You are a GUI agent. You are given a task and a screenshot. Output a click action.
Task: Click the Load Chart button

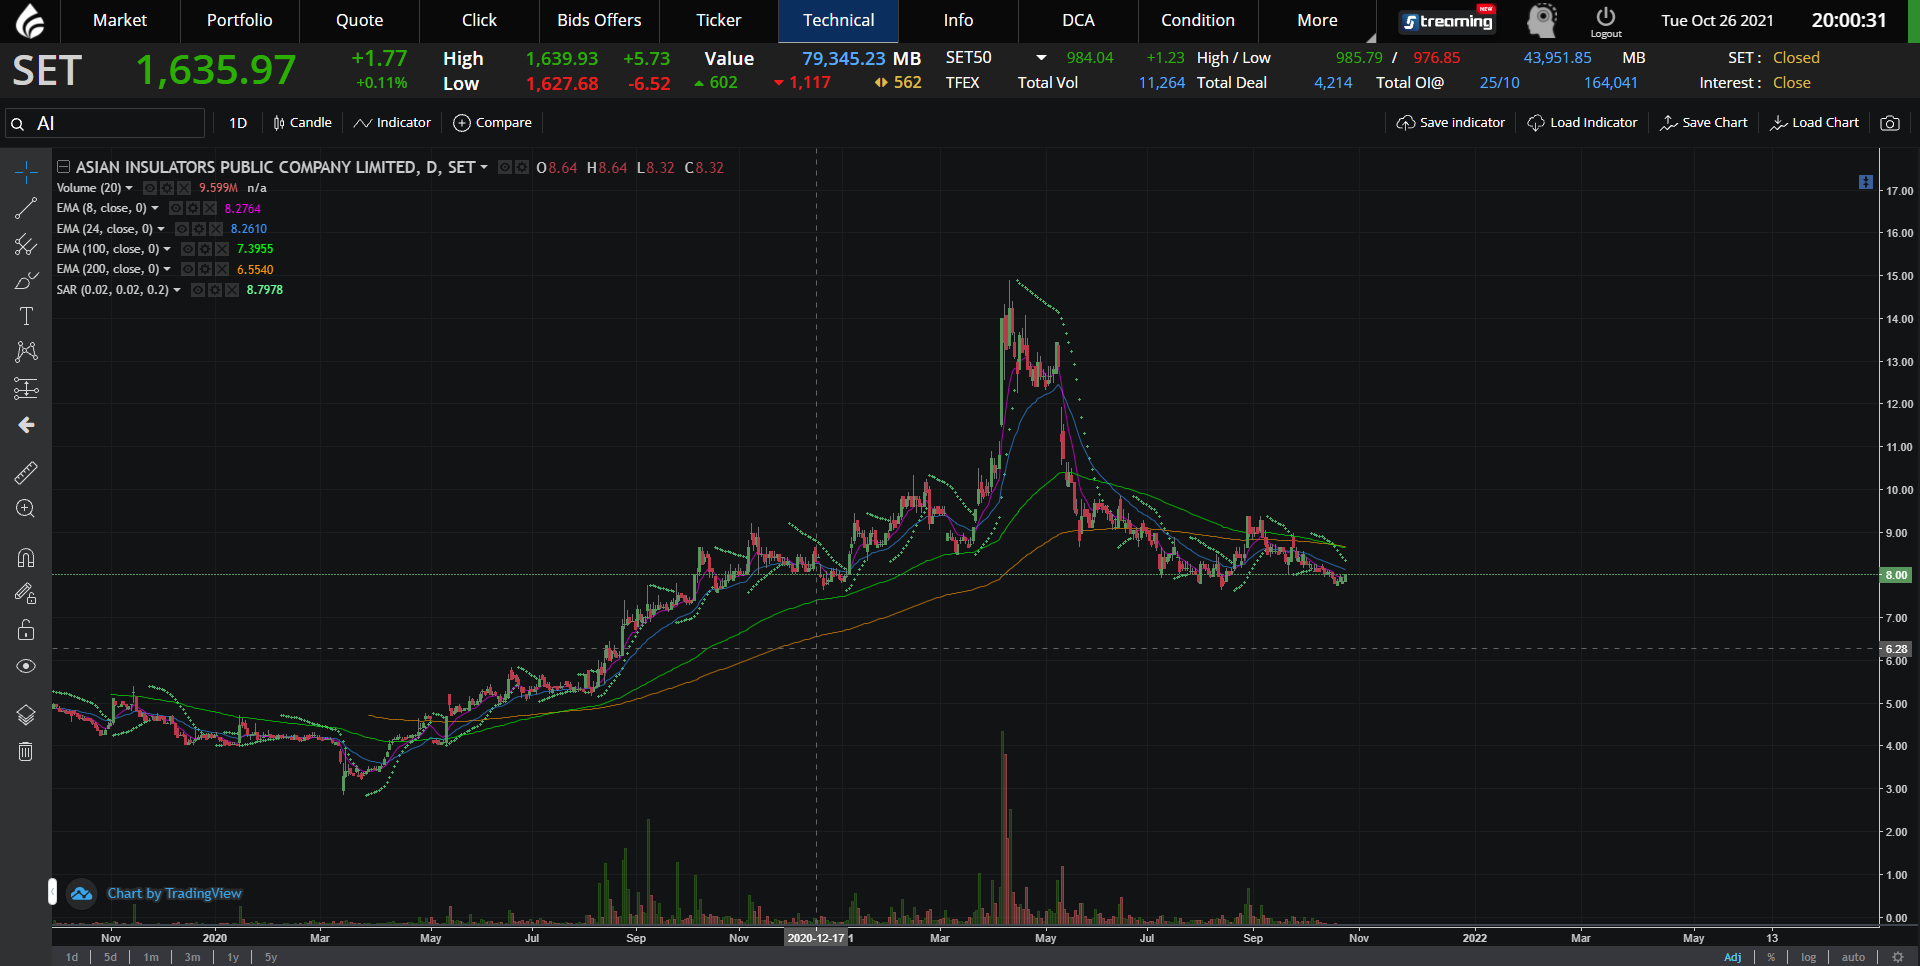pos(1815,123)
